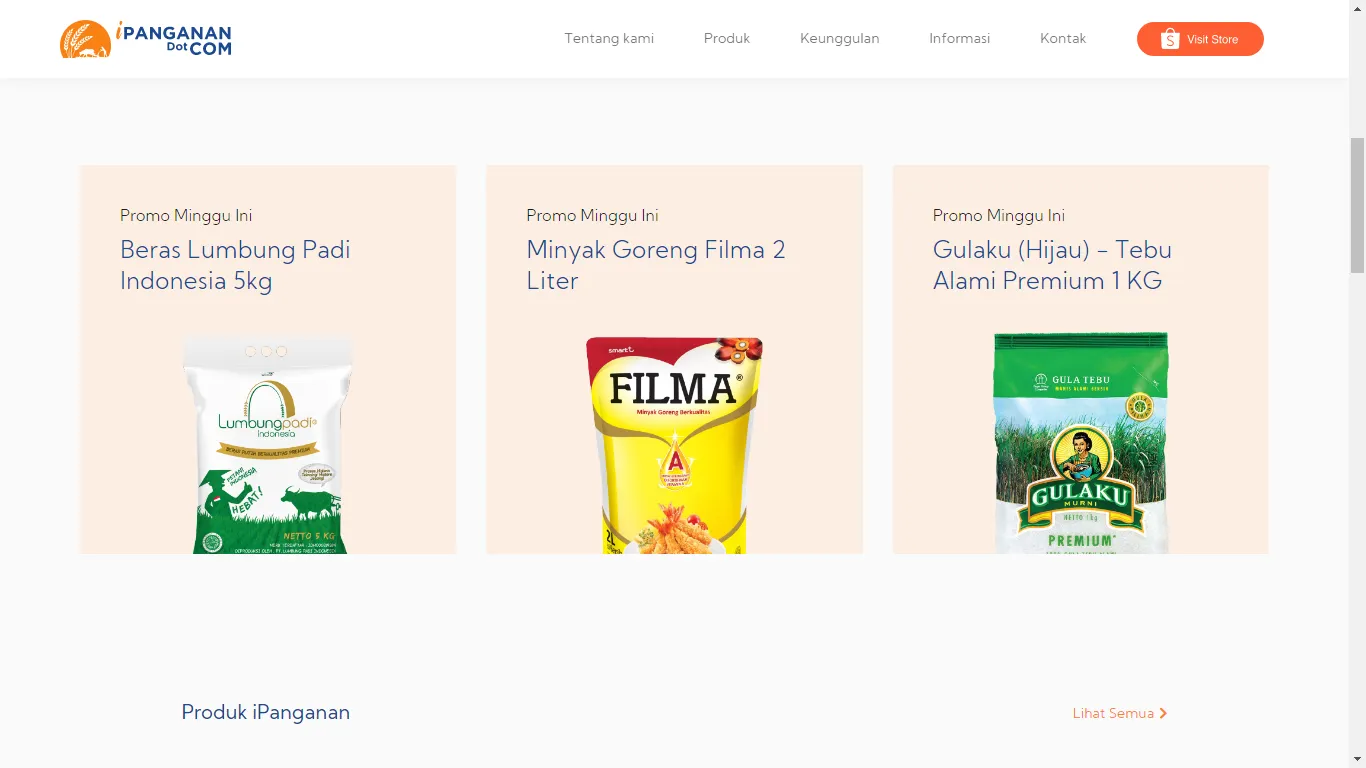The height and width of the screenshot is (768, 1366).
Task: Open the Gulaku (Hijau) Tebu Alami Premium title
Action: [x=1052, y=265]
